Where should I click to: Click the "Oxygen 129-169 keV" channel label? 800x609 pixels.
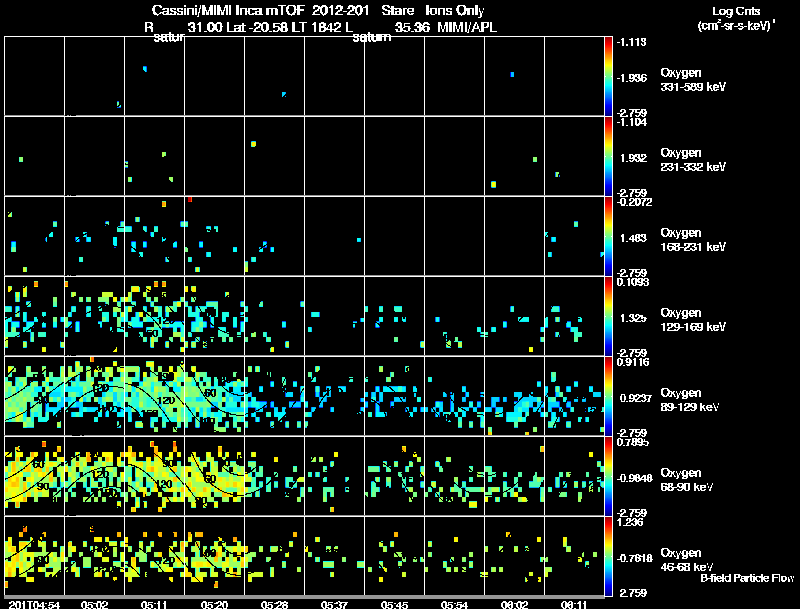coord(693,320)
